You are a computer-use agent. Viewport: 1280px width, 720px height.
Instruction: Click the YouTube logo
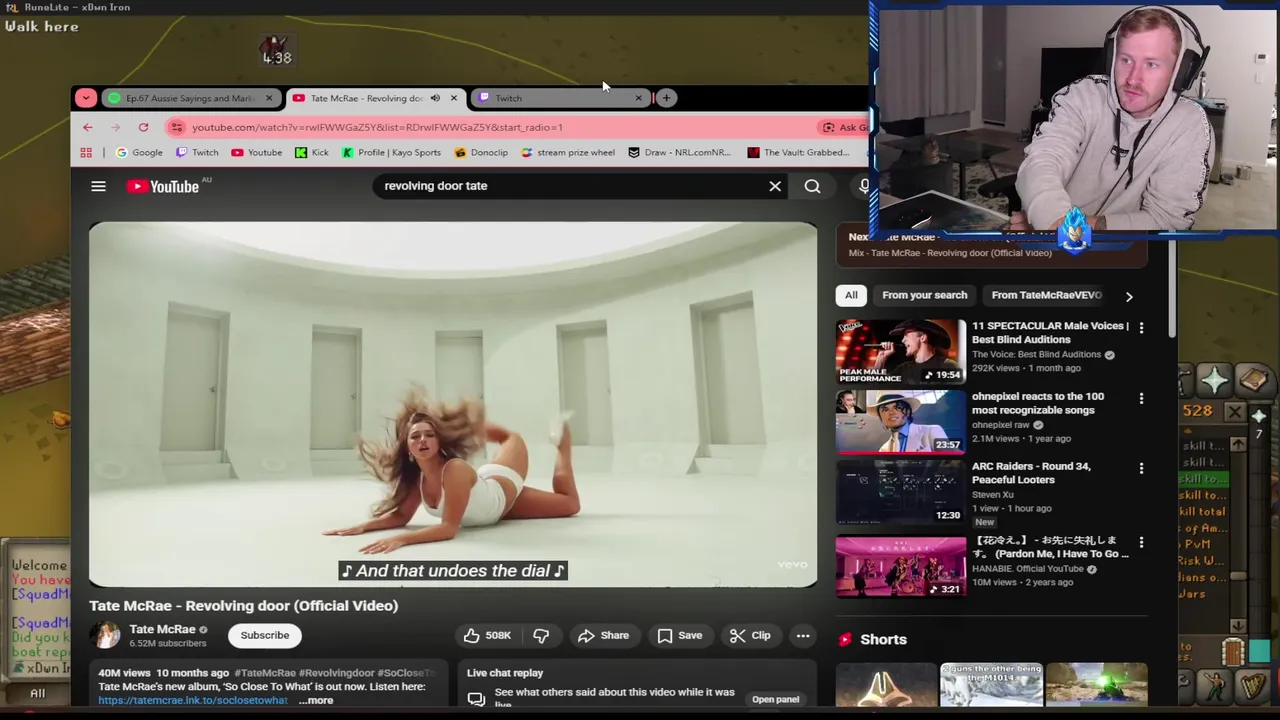coord(163,186)
